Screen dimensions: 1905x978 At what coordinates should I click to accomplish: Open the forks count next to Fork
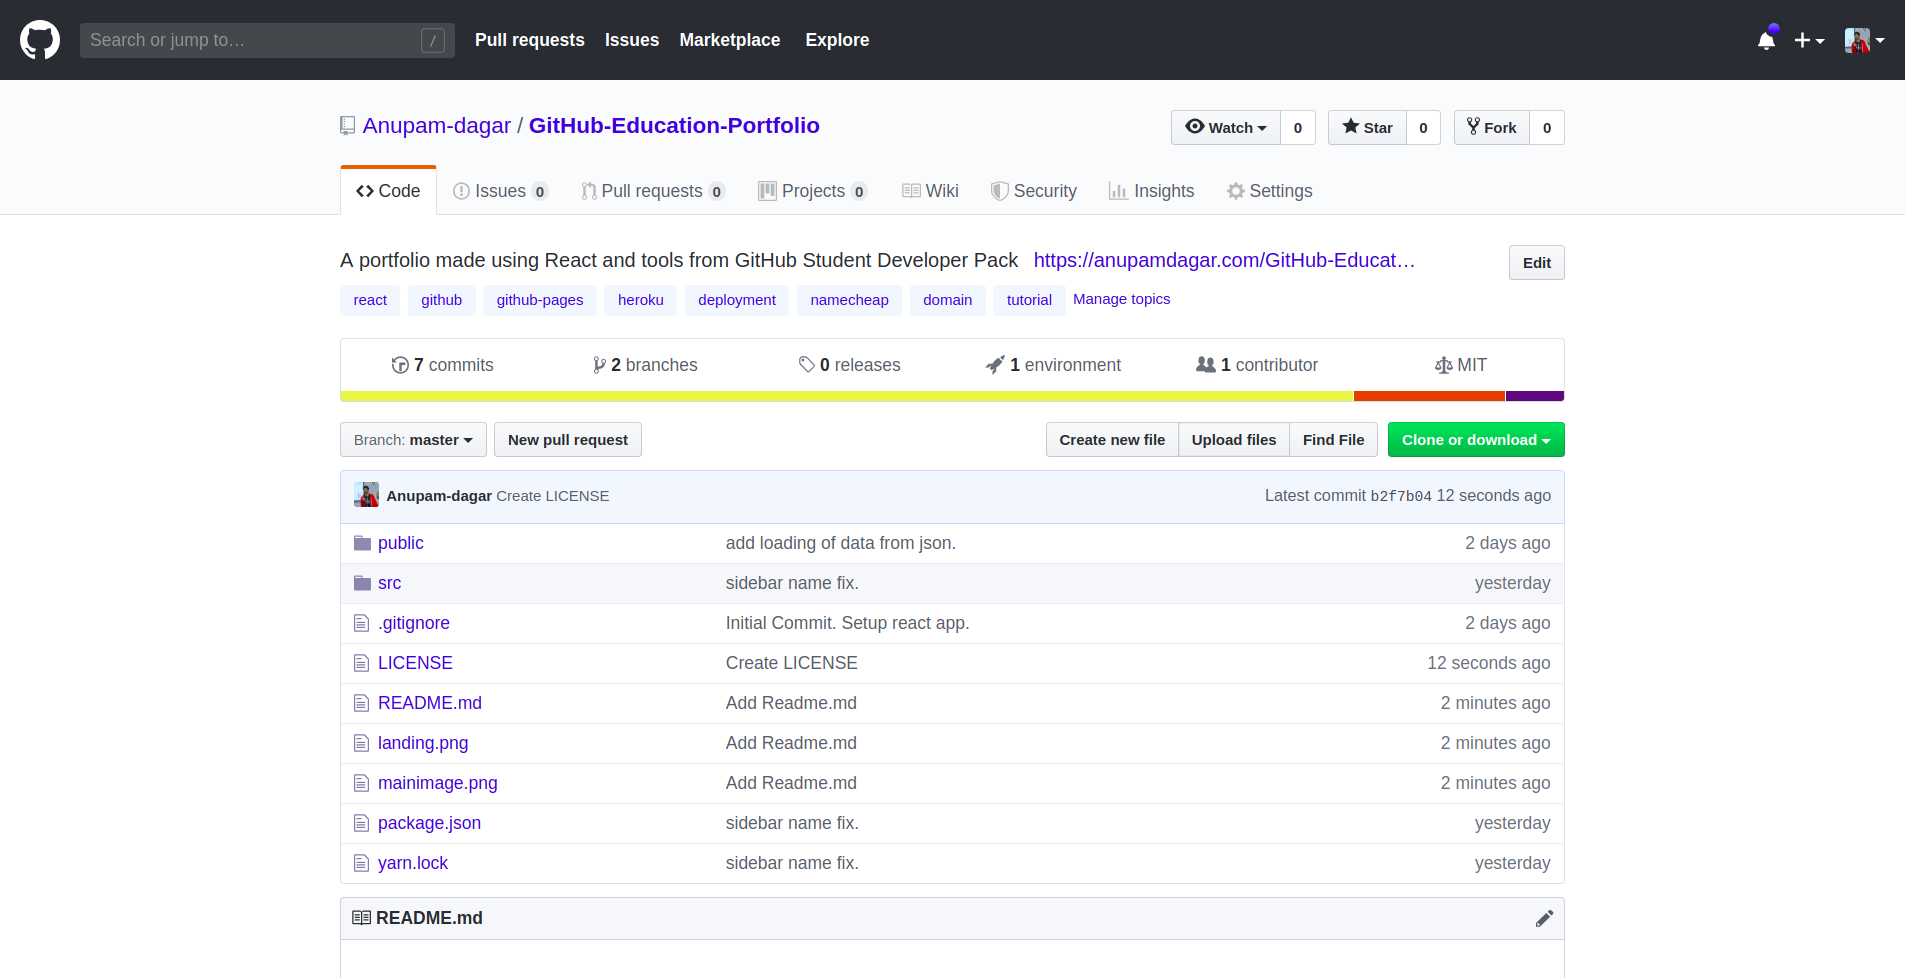[x=1547, y=128]
